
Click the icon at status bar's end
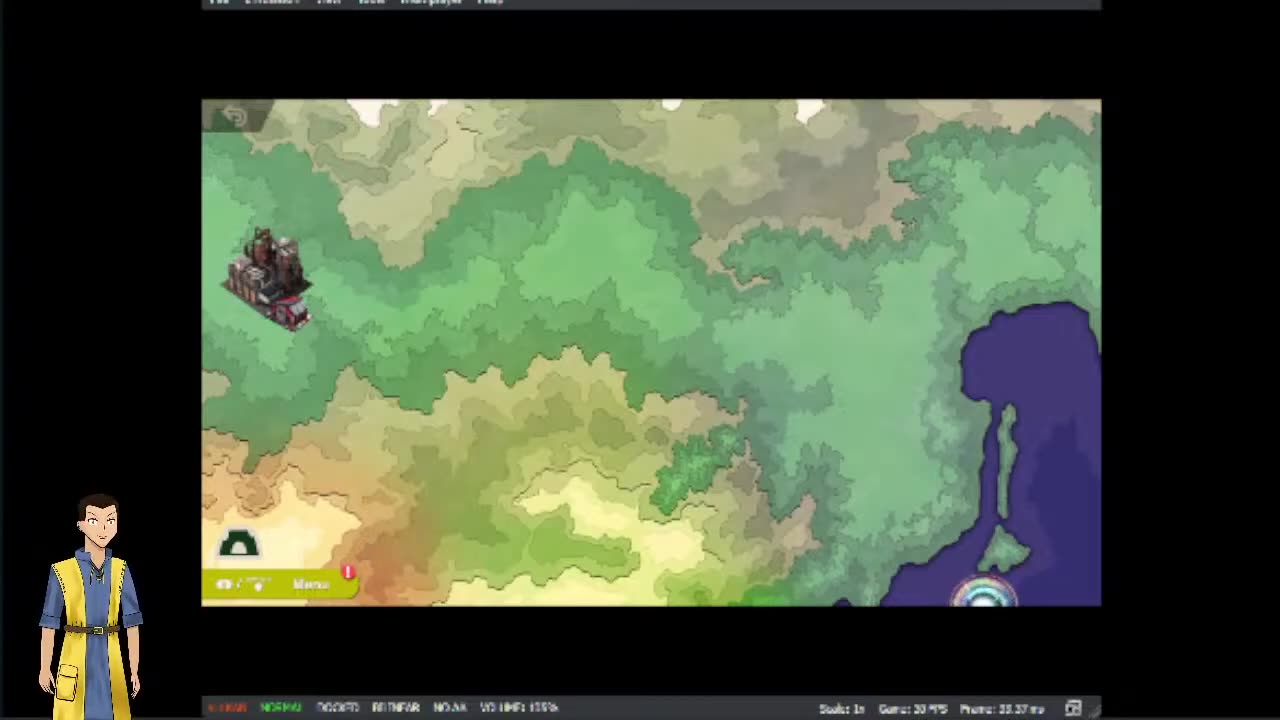click(x=1073, y=709)
